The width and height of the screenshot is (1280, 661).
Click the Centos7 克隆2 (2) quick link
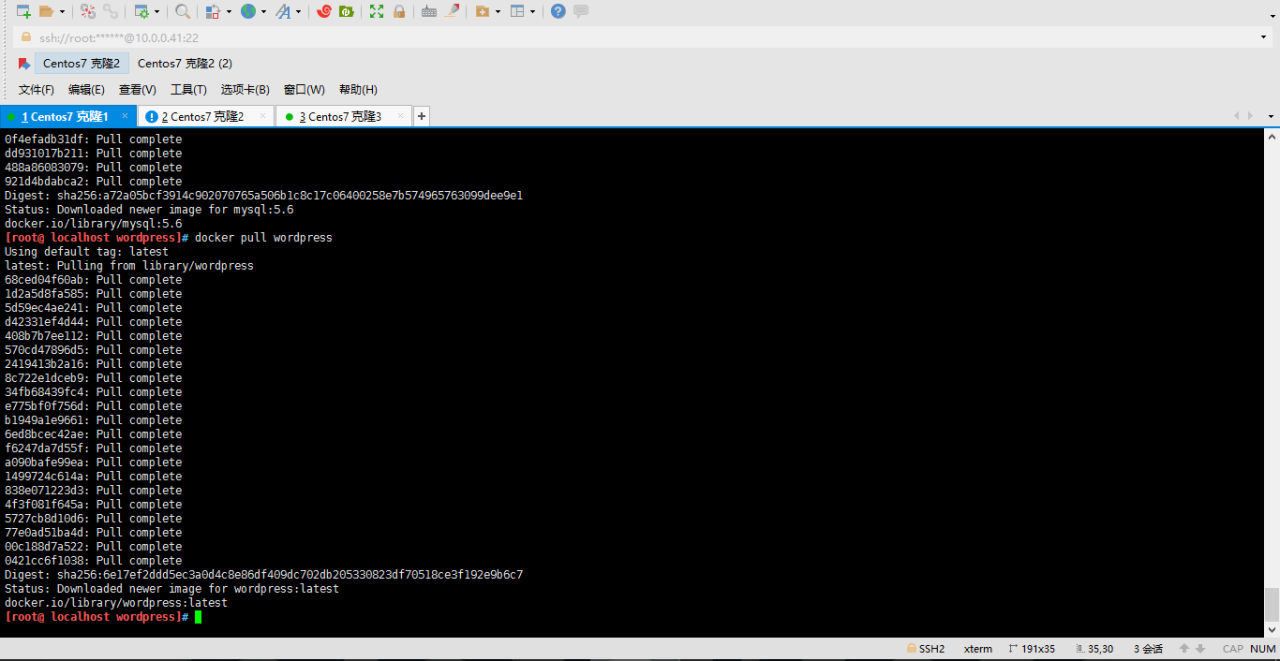[185, 63]
